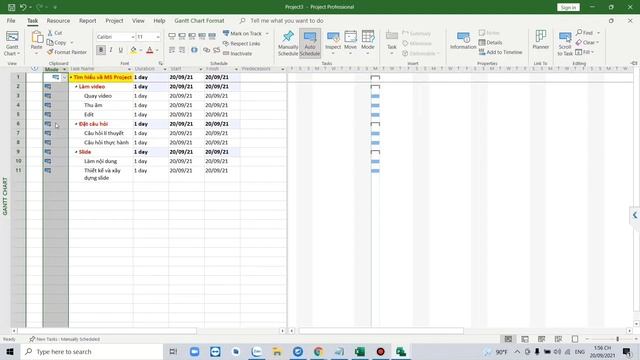This screenshot has height=360, width=640.
Task: Click the Outdent Task icon
Action: pos(172,50)
